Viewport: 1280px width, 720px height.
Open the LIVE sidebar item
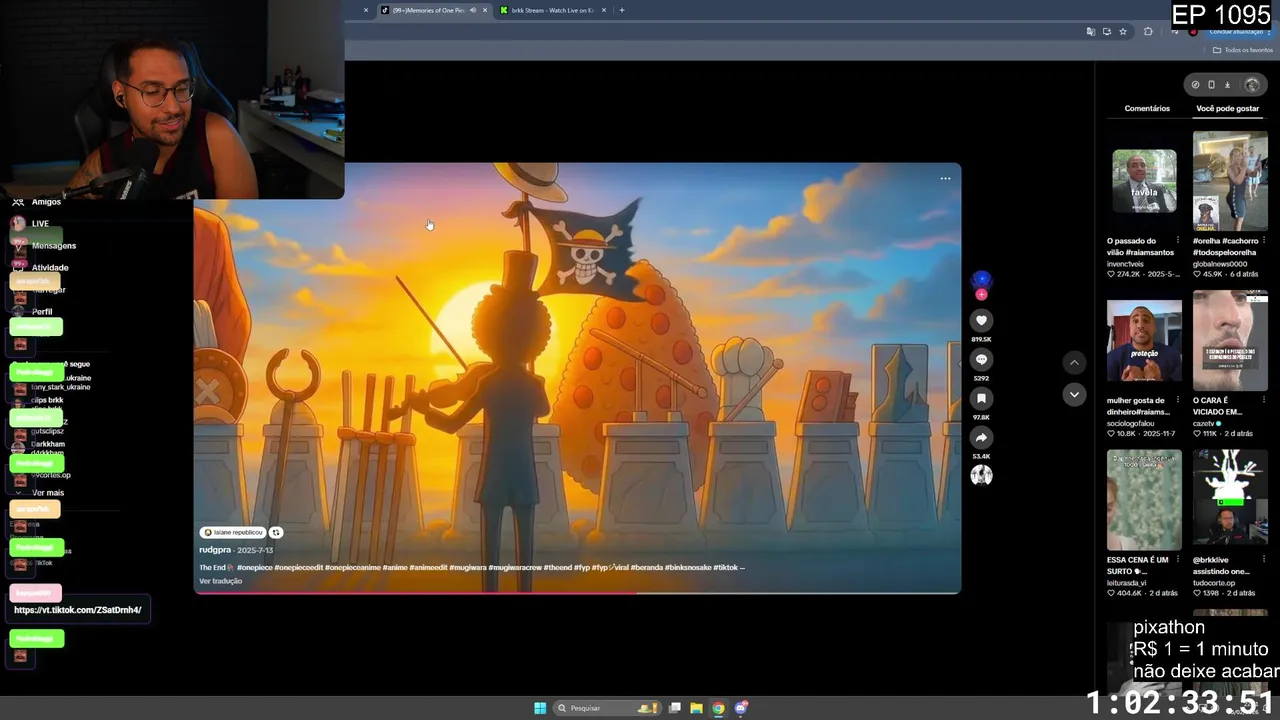[40, 224]
